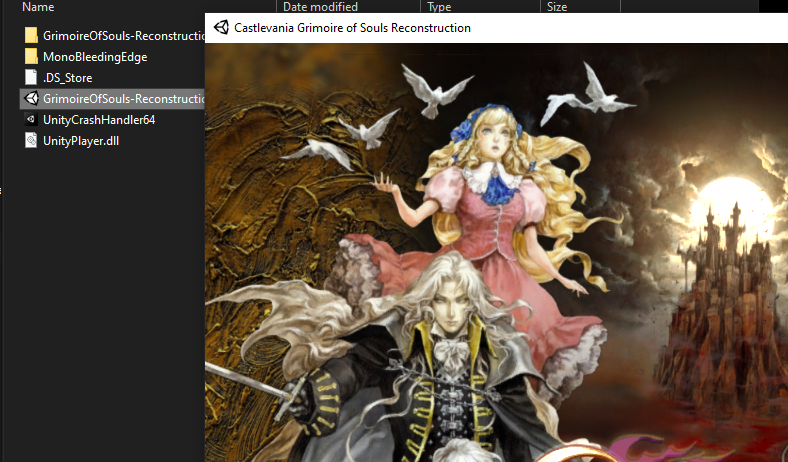Select the .DS_Store file icon
The width and height of the screenshot is (788, 462).
(31, 77)
